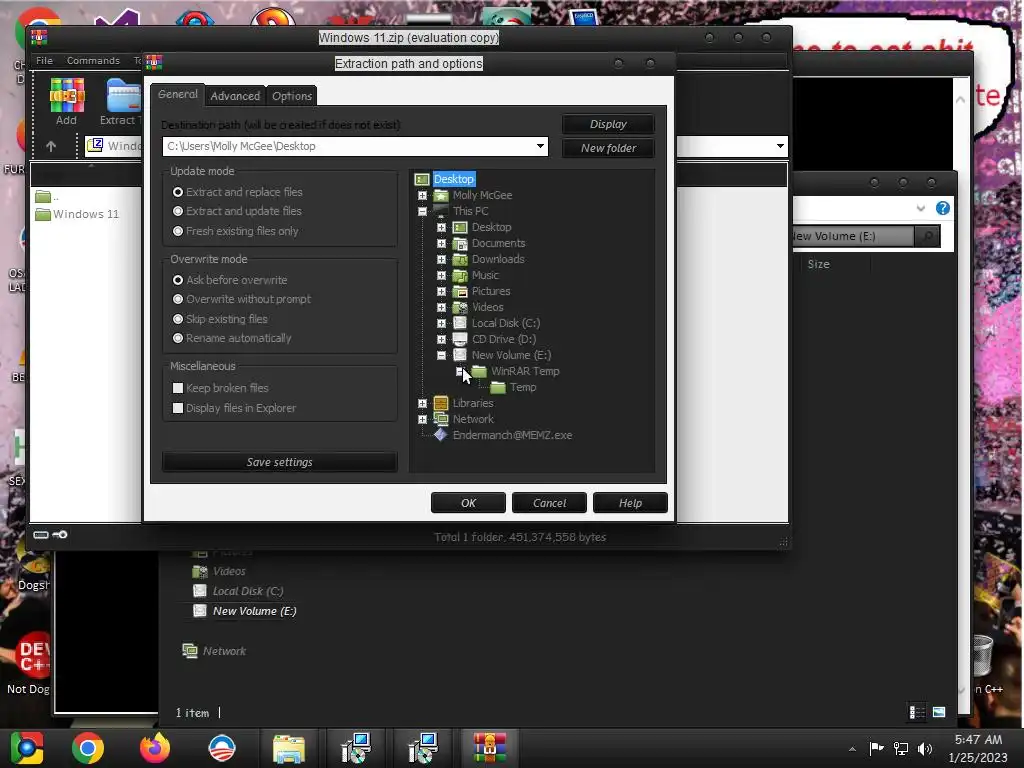Enable Keep broken files checkbox

[x=178, y=388]
